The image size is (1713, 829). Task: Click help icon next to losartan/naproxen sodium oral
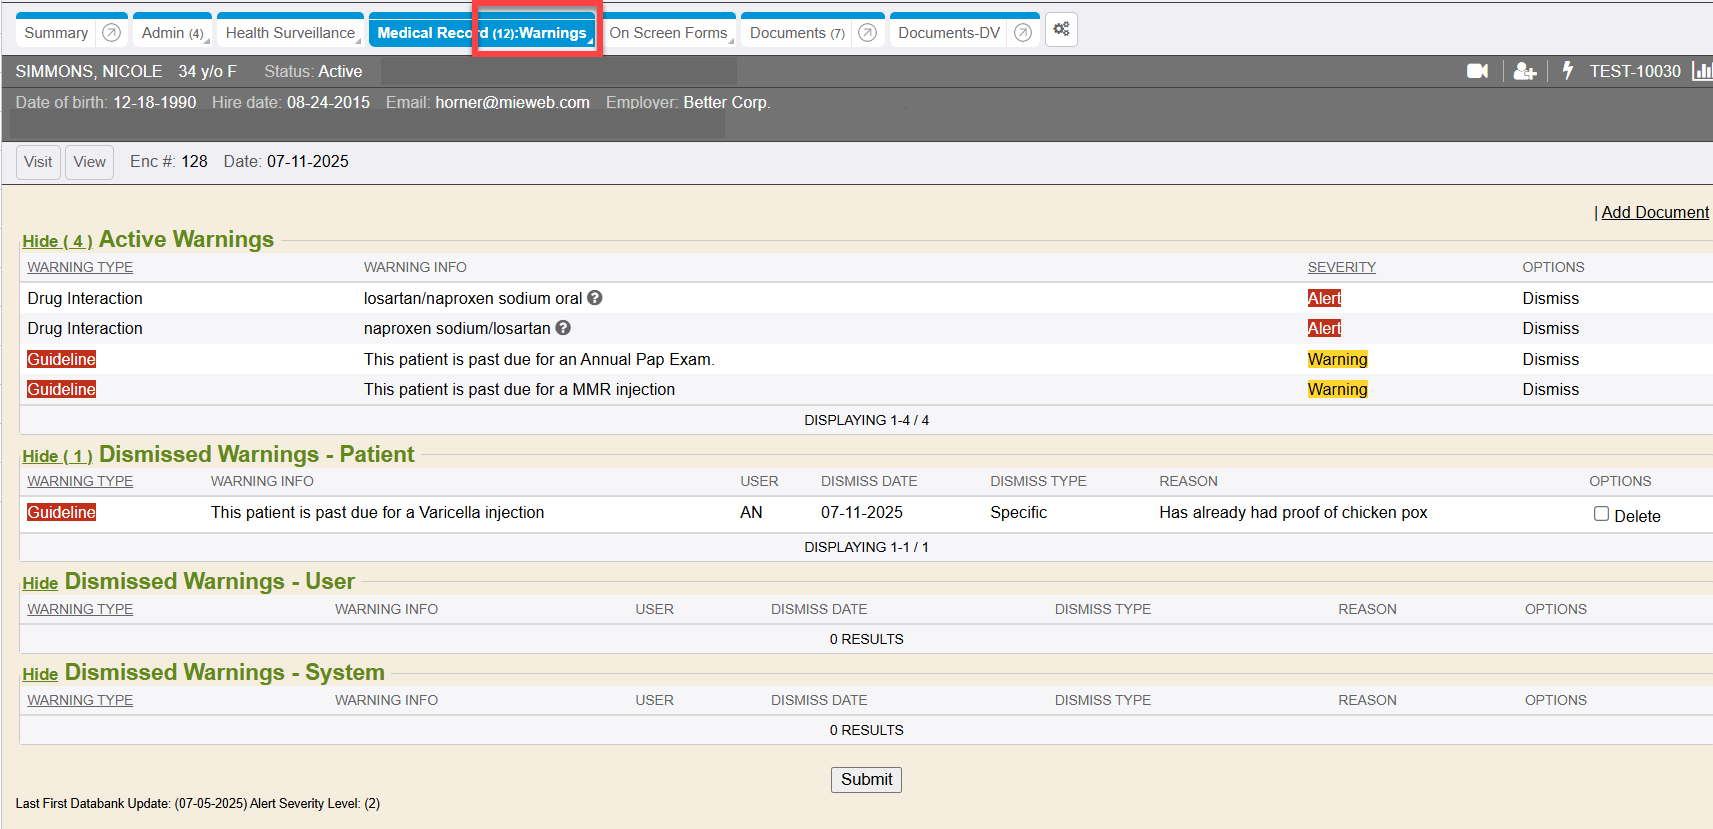[595, 298]
